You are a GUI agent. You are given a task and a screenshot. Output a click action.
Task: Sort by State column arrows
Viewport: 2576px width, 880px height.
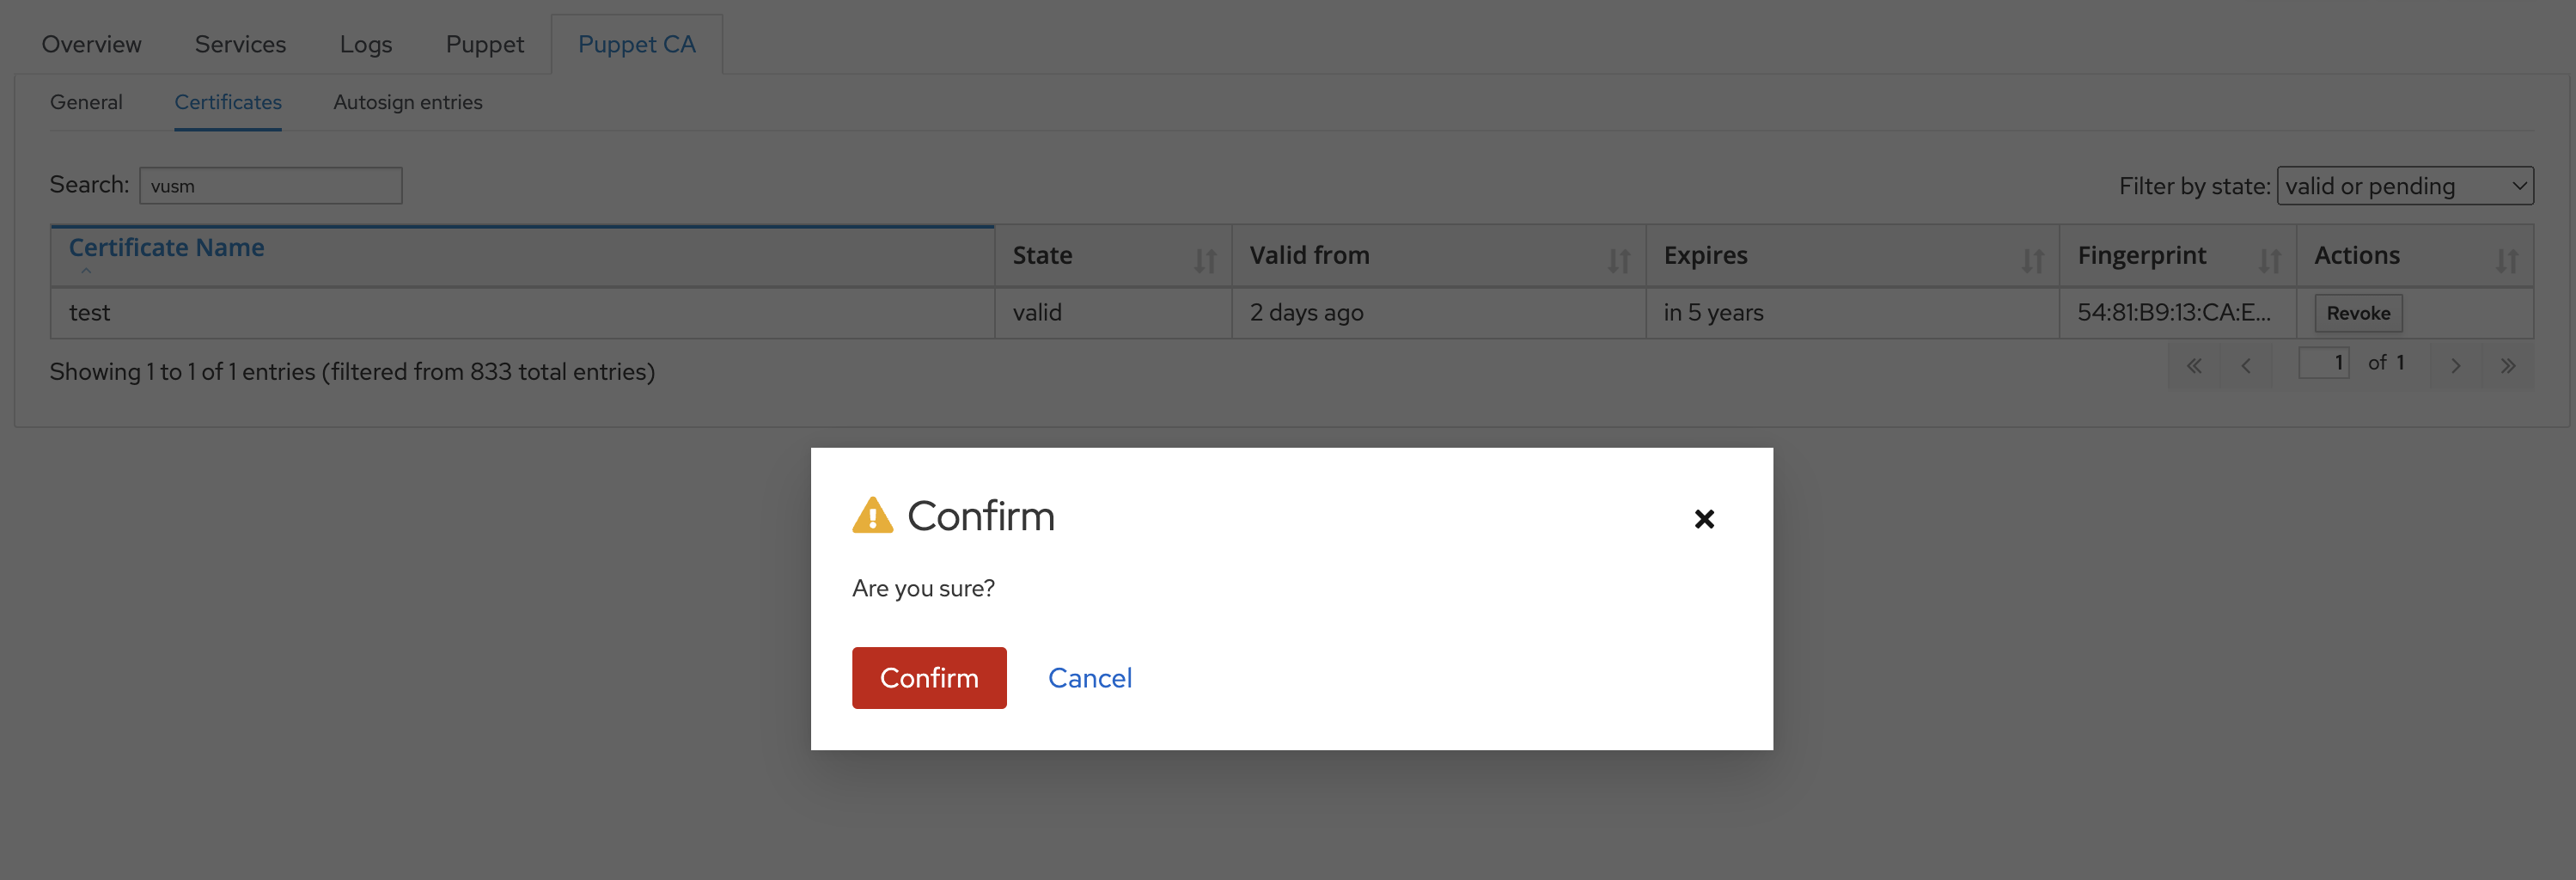point(1205,261)
